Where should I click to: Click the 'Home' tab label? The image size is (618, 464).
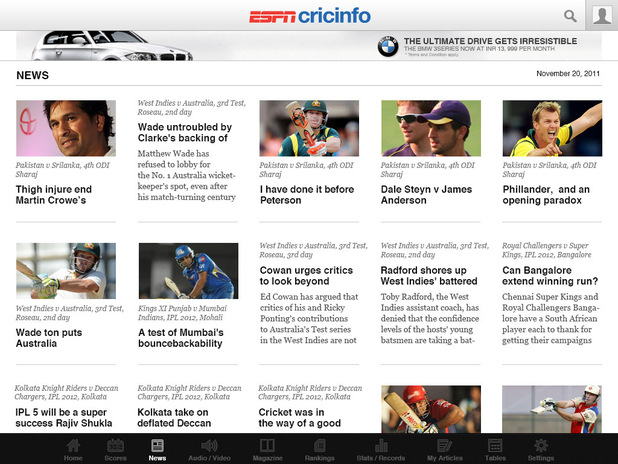[73, 458]
